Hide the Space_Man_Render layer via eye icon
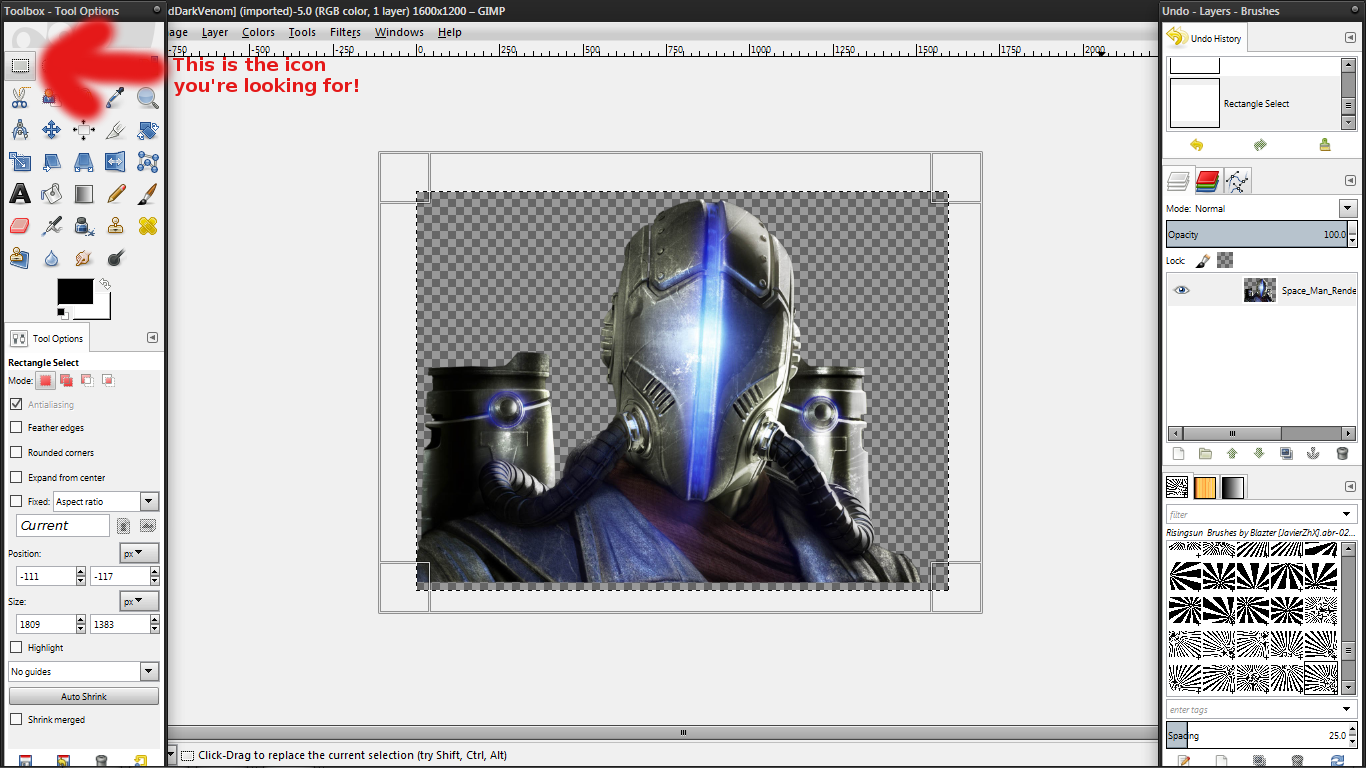Screen dimensions: 1366x768 point(1182,290)
